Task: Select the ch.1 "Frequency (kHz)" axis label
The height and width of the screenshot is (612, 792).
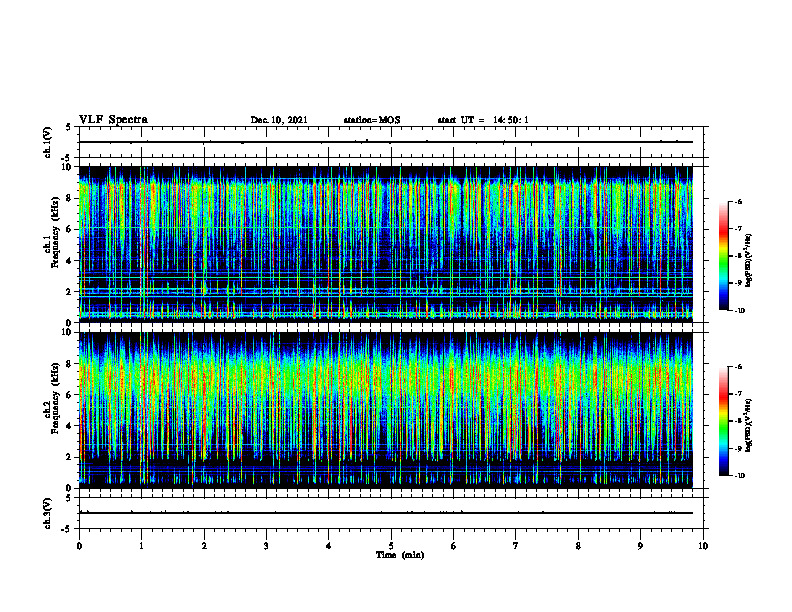Action: [x=55, y=232]
